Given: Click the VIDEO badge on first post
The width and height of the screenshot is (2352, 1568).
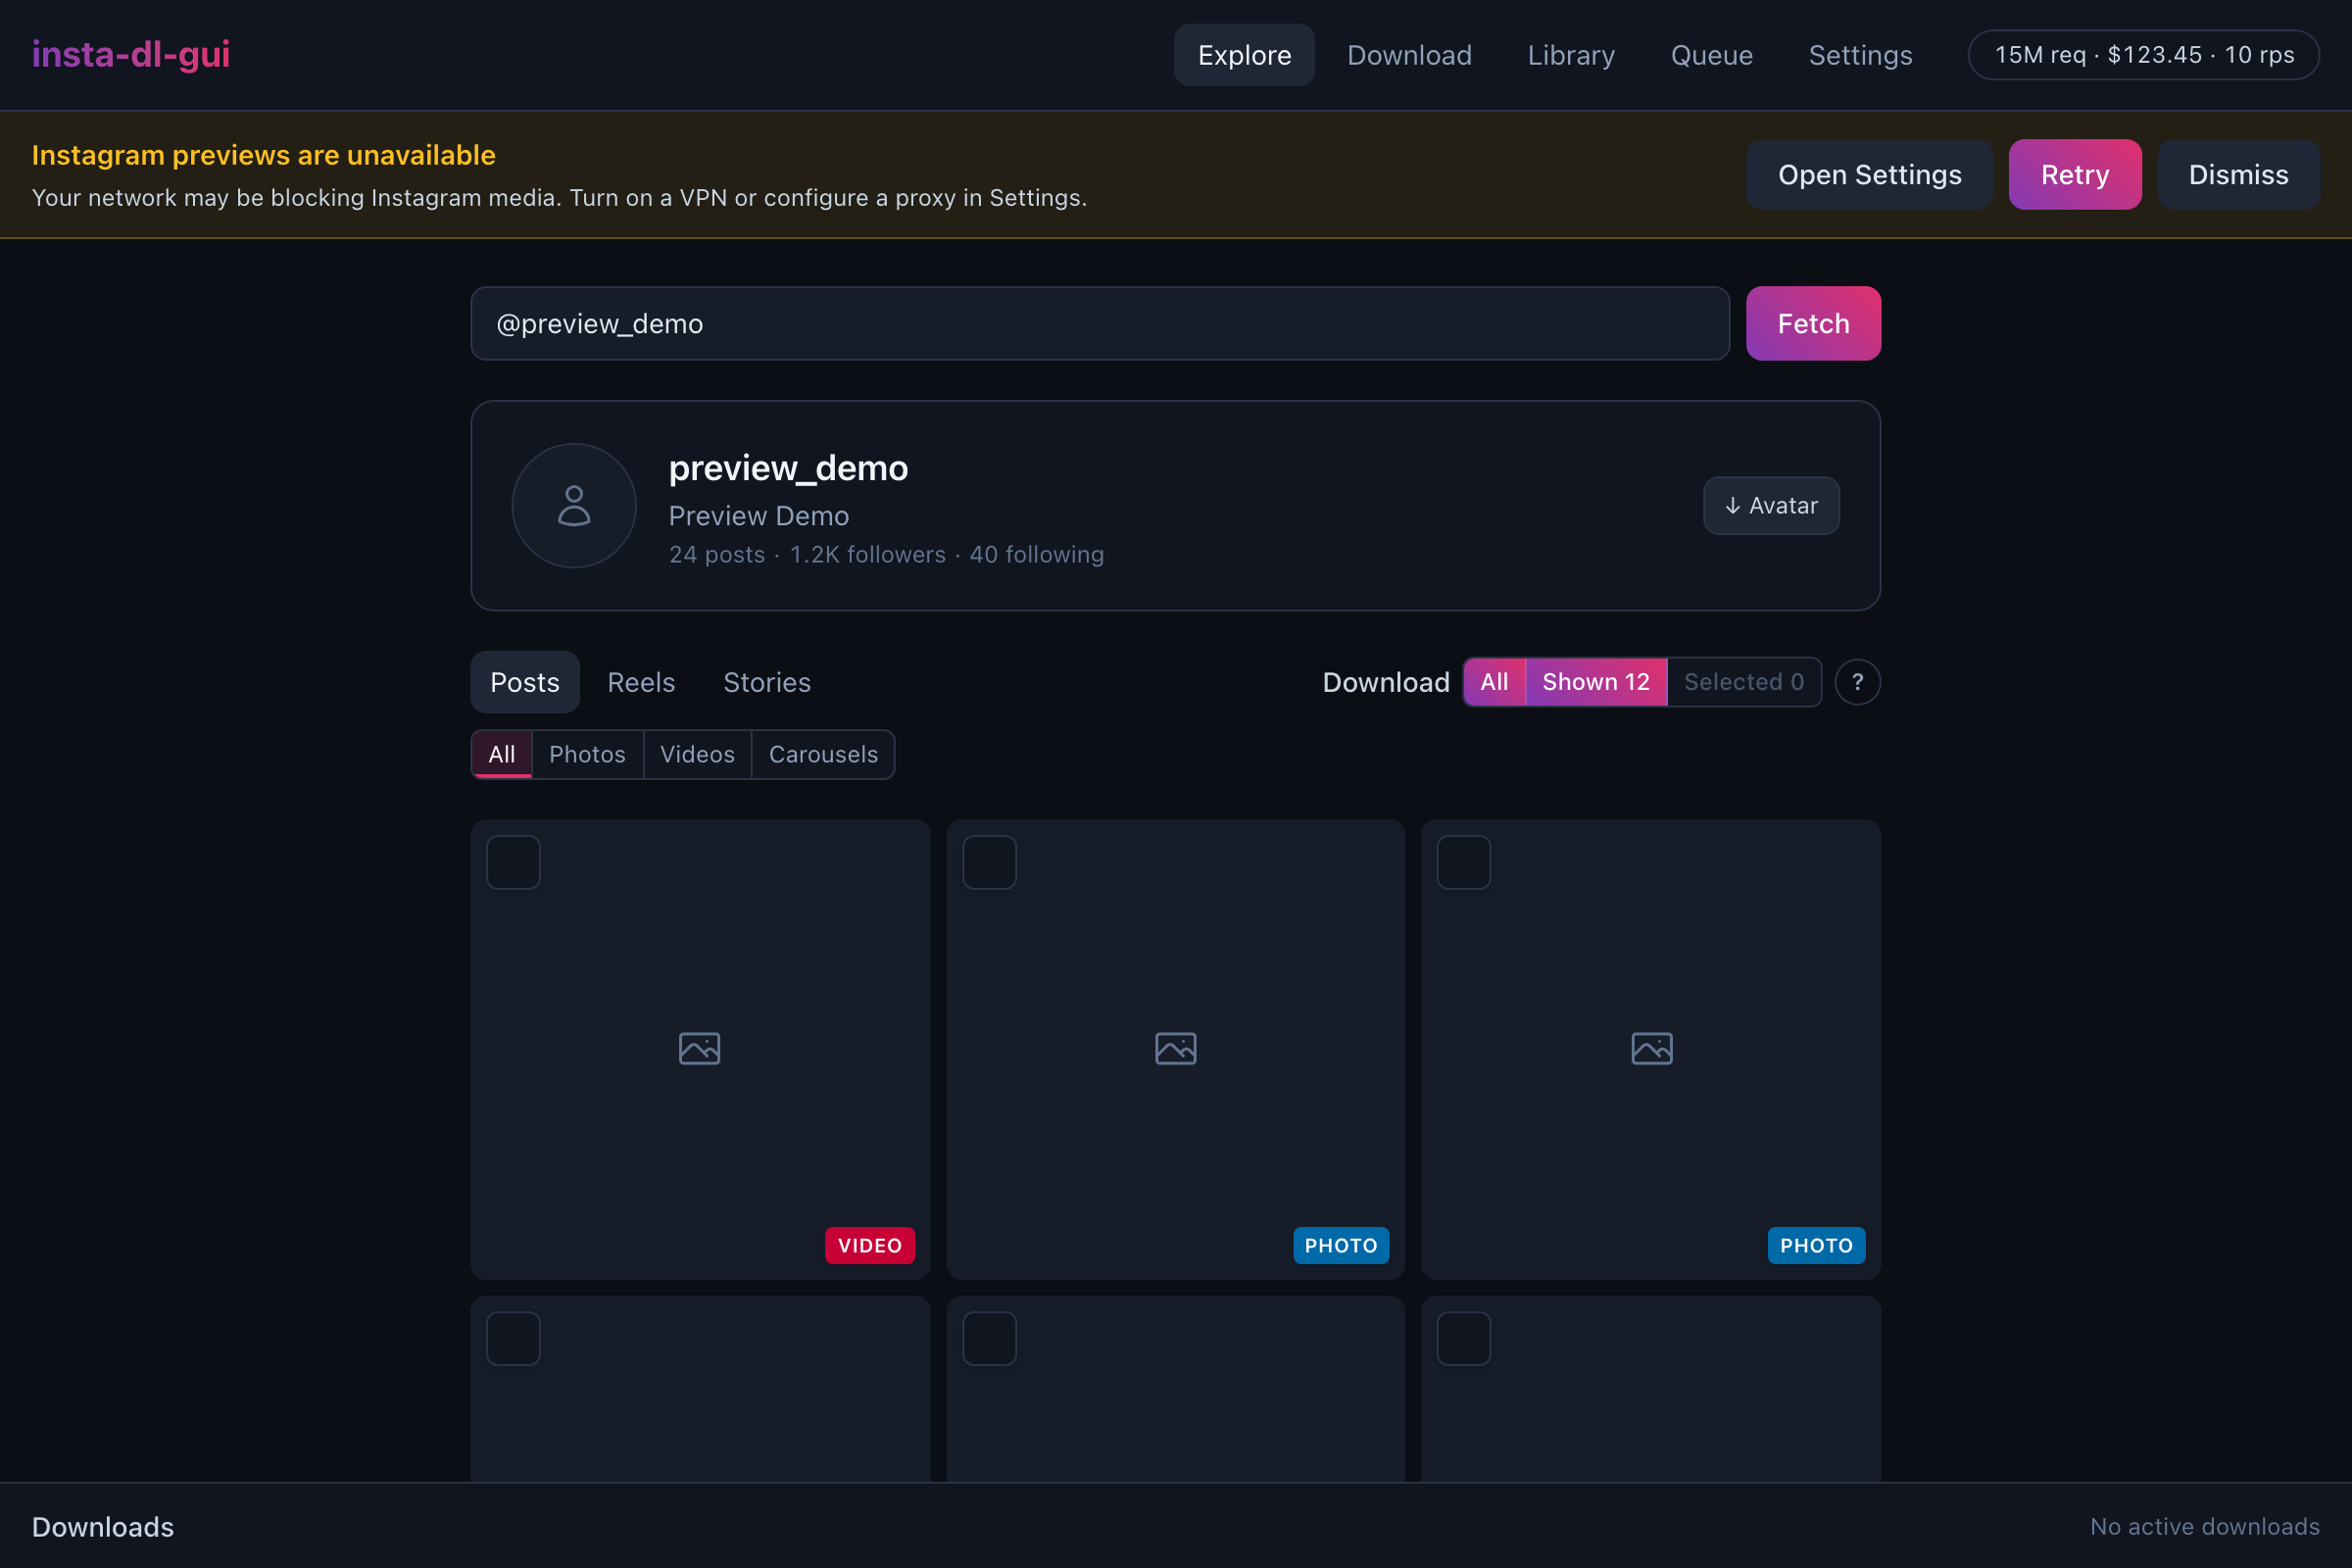Looking at the screenshot, I should [869, 1245].
